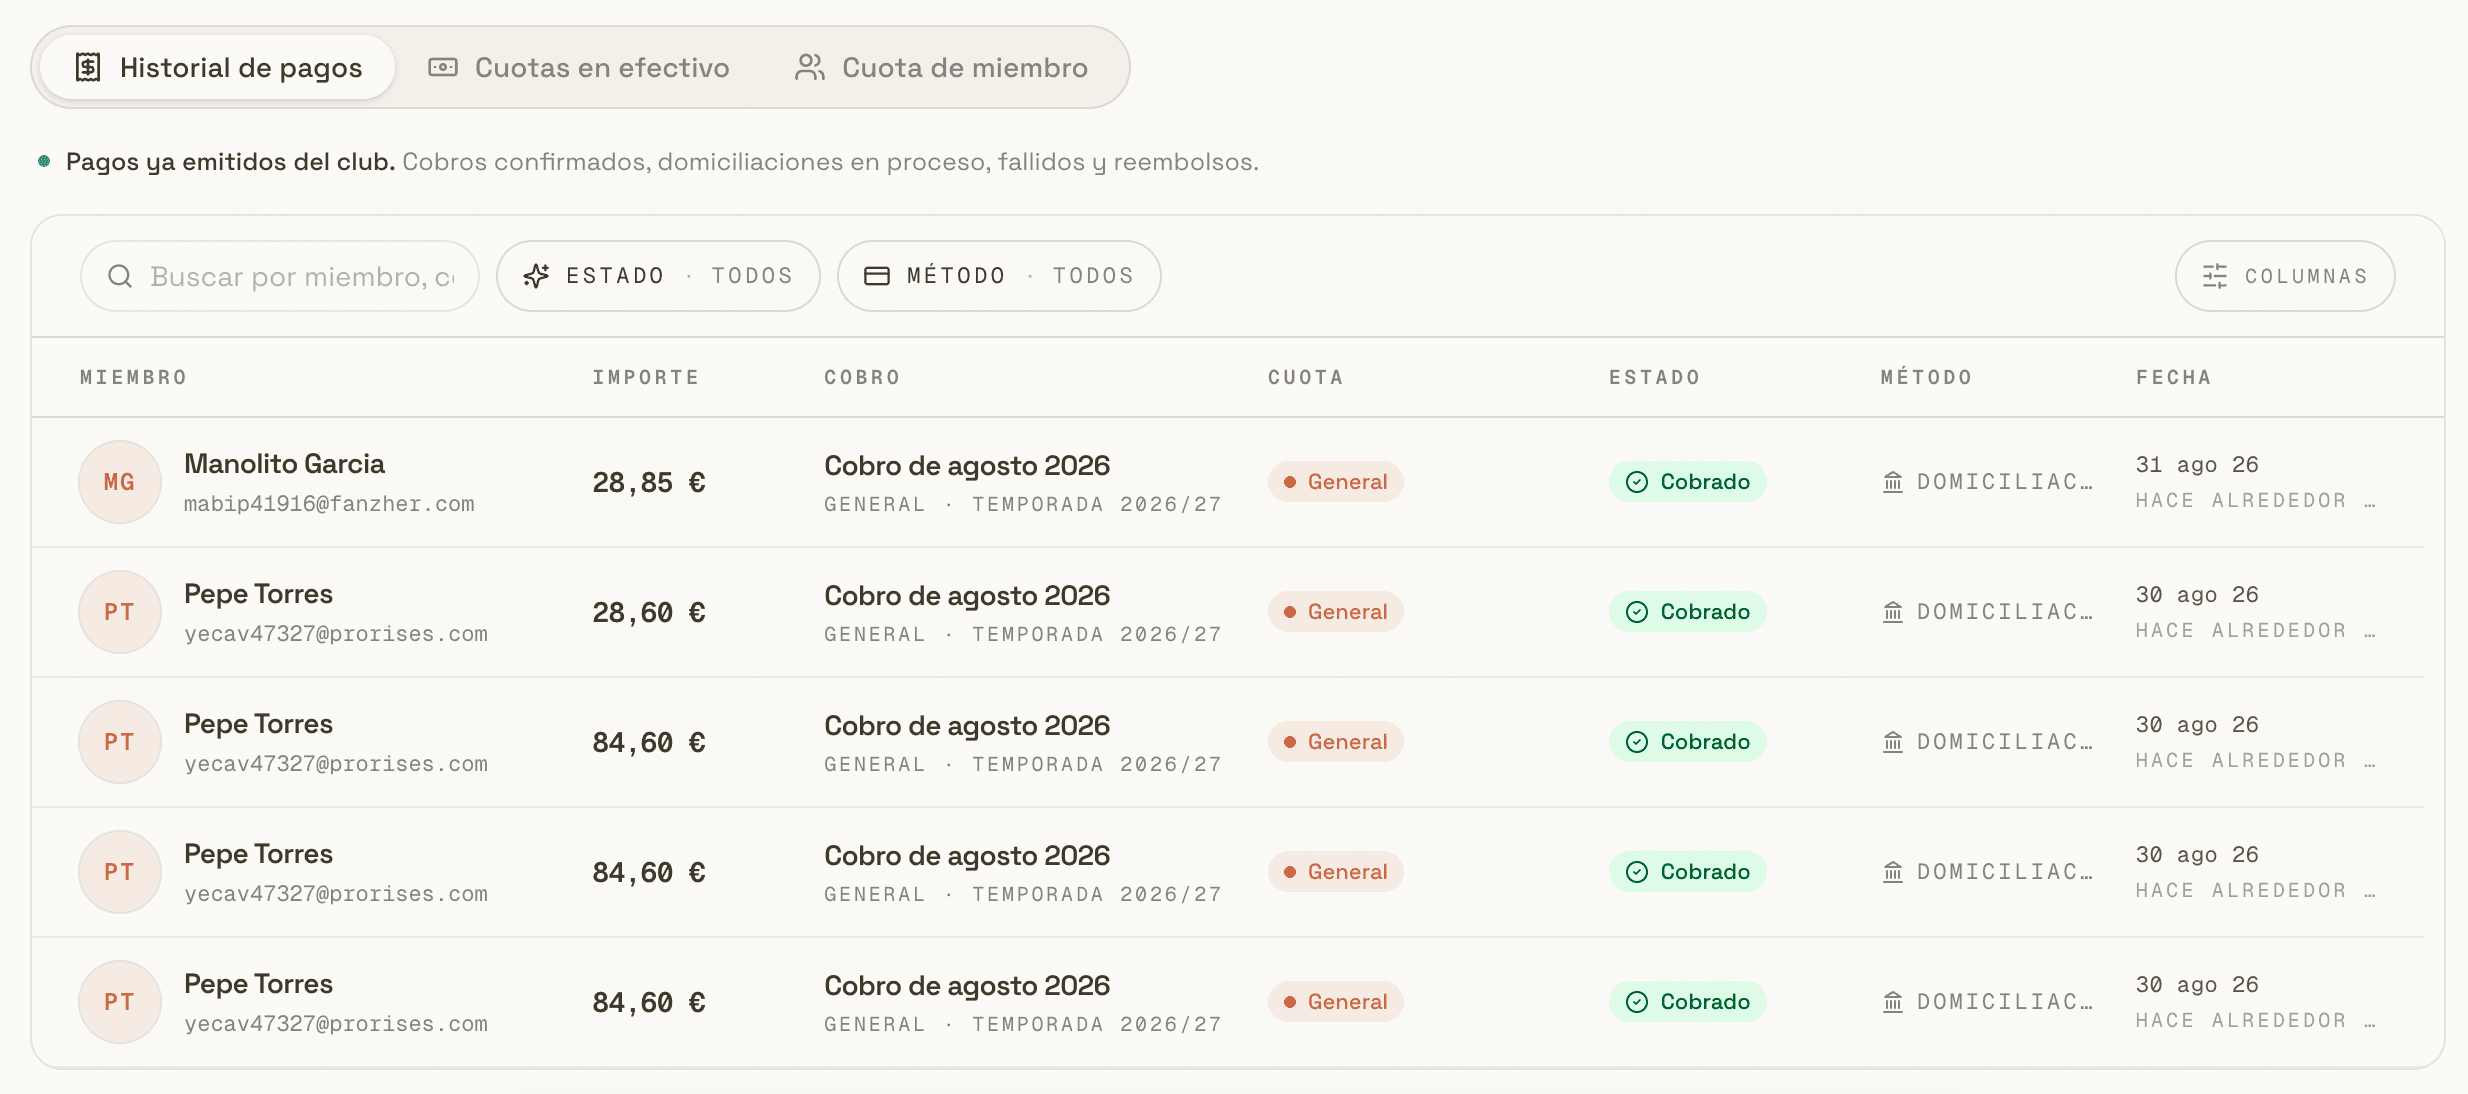The height and width of the screenshot is (1094, 2468).
Task: Click the users icon in Cuota de miembro
Action: (x=809, y=67)
